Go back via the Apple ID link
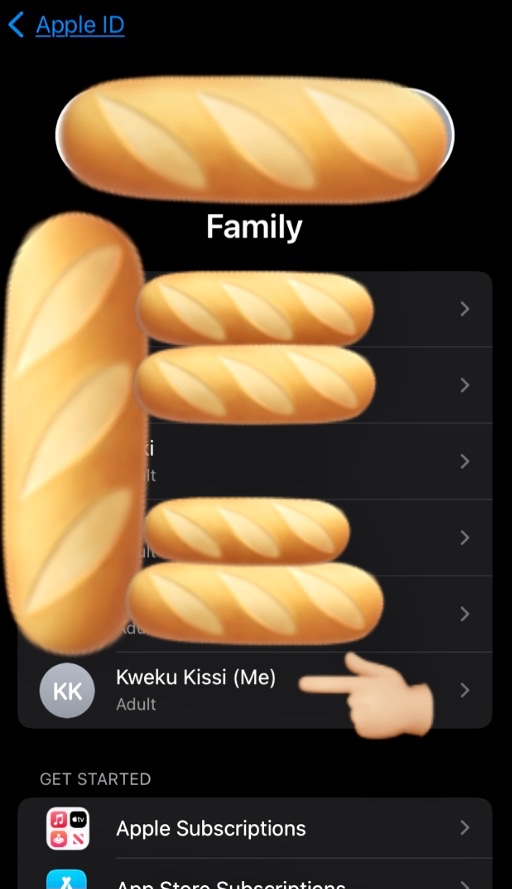 click(80, 25)
